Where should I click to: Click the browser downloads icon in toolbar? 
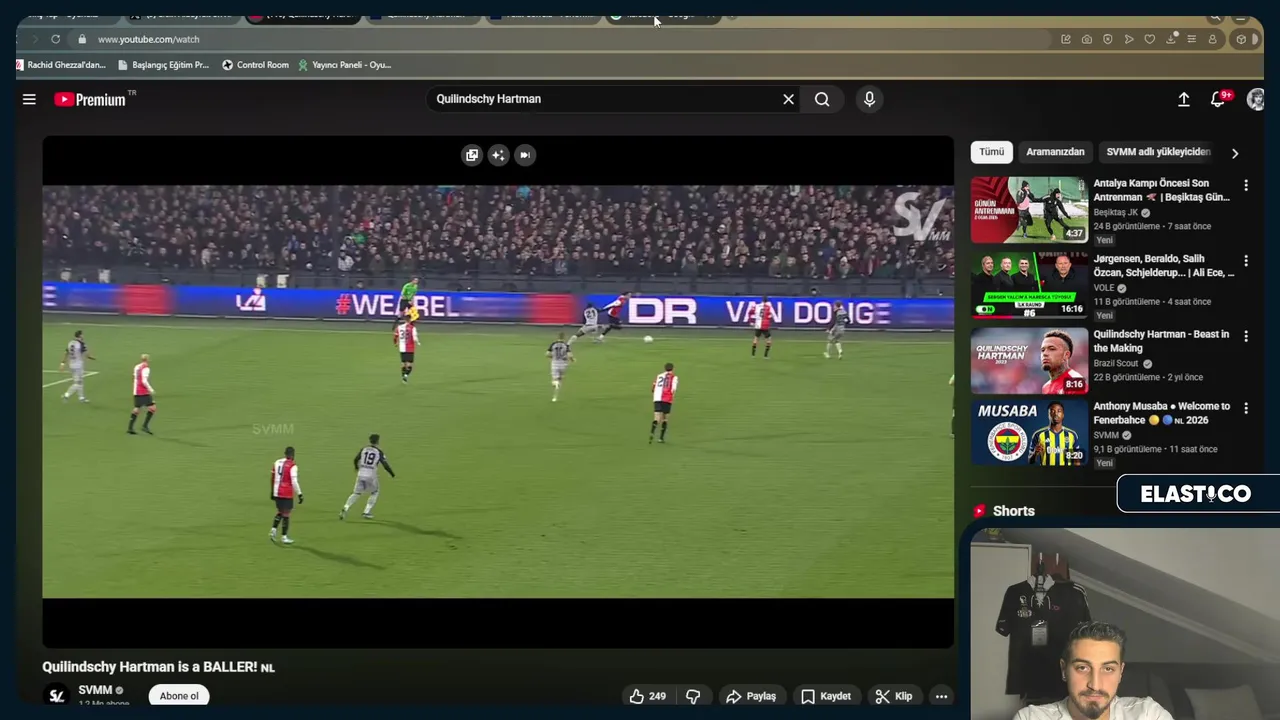[1171, 39]
